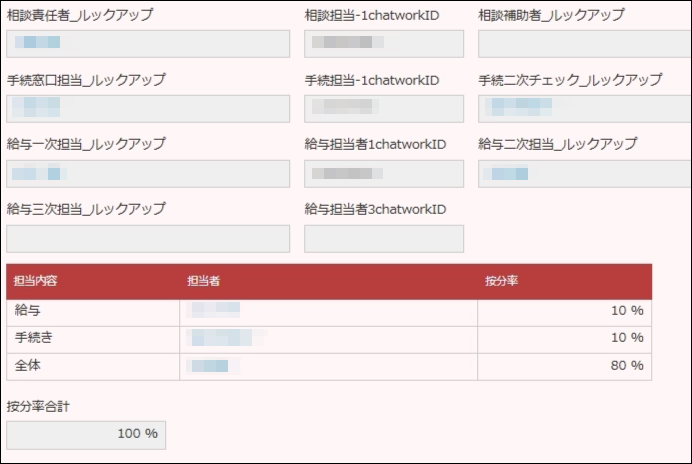Click the 手続二次チェック_ルックアップ label
The height and width of the screenshot is (464, 692).
click(x=570, y=80)
